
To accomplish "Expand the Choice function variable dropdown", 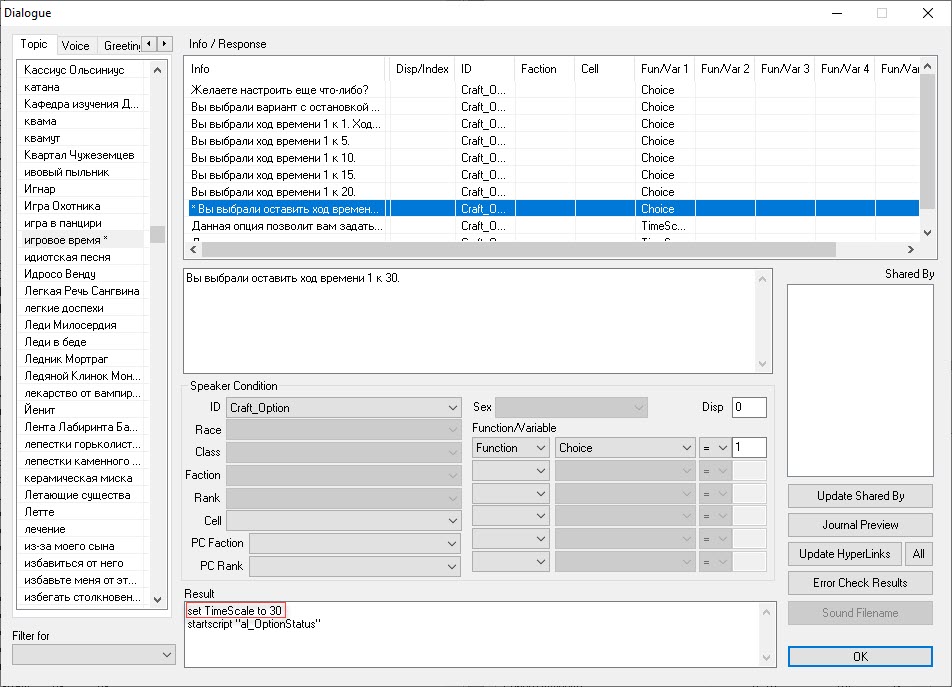I will coord(686,448).
